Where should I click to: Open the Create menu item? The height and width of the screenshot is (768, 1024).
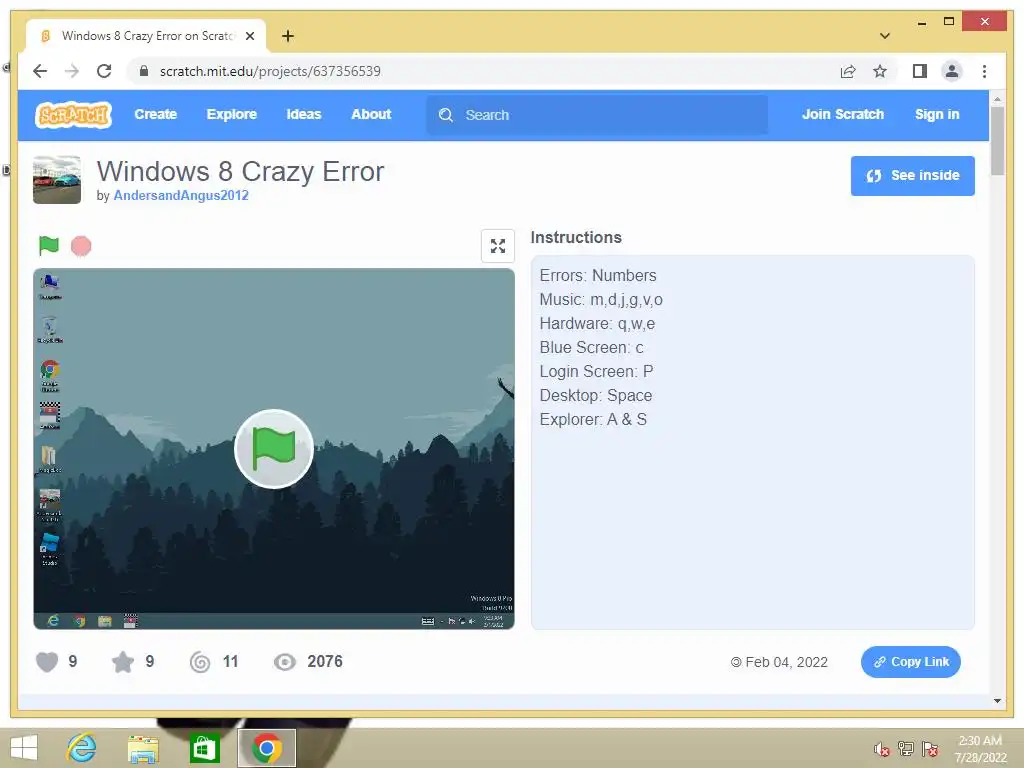click(155, 114)
